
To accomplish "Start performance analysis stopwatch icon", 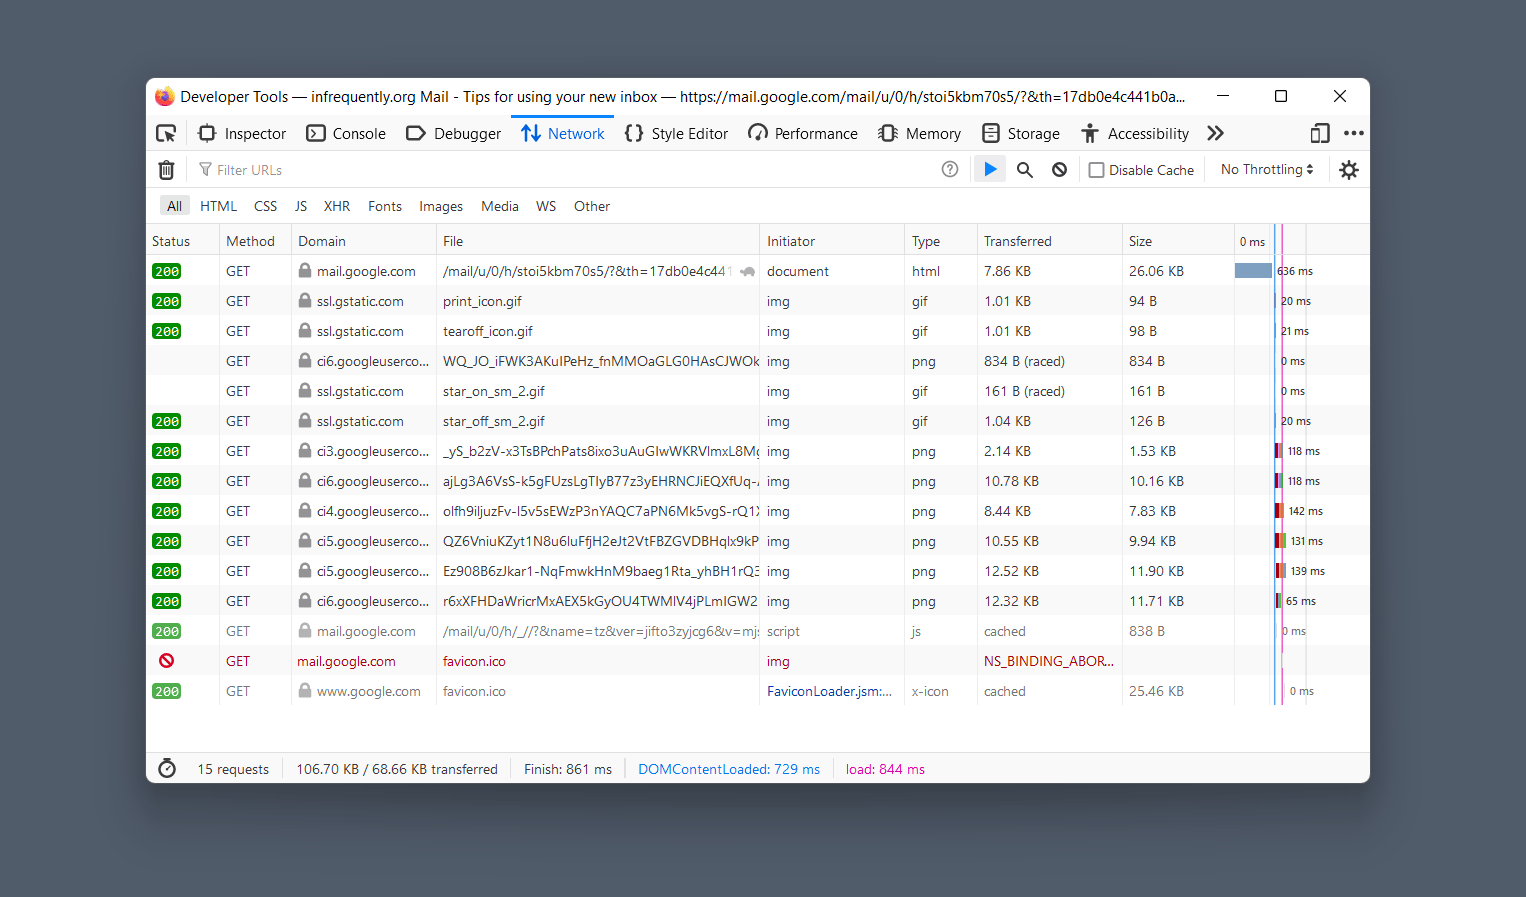I will click(167, 768).
